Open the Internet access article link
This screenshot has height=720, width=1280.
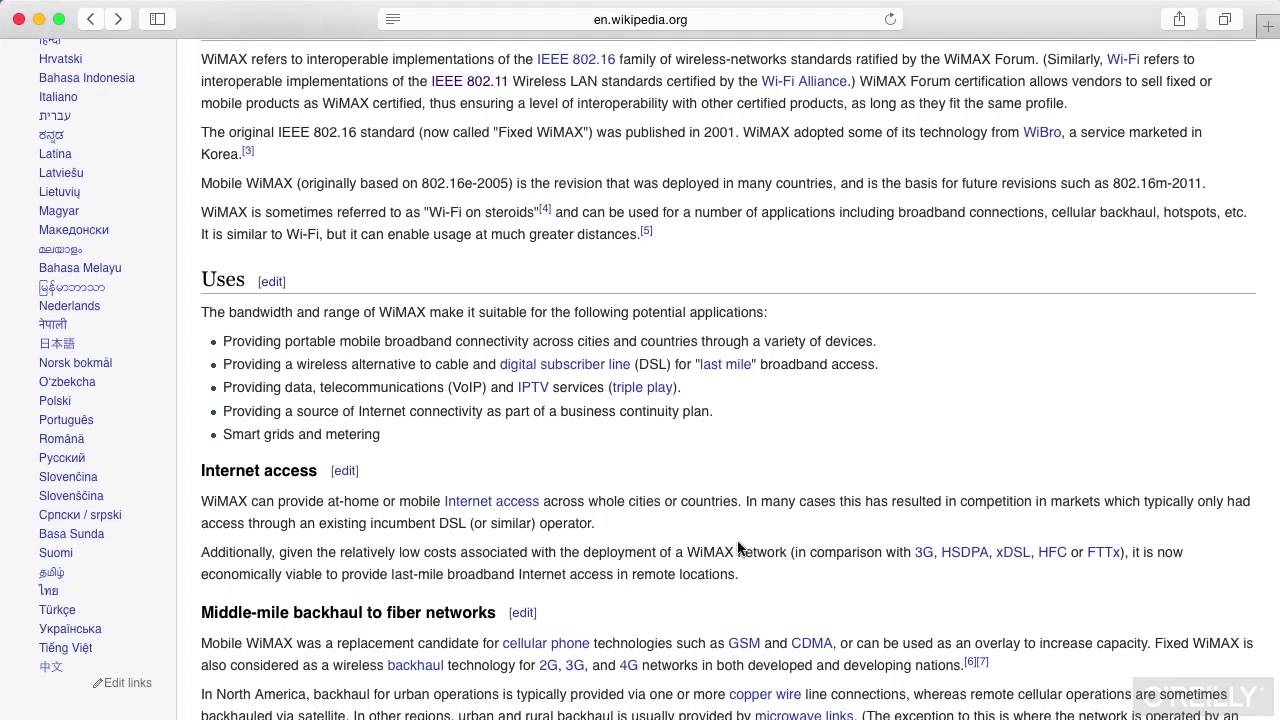click(x=491, y=501)
